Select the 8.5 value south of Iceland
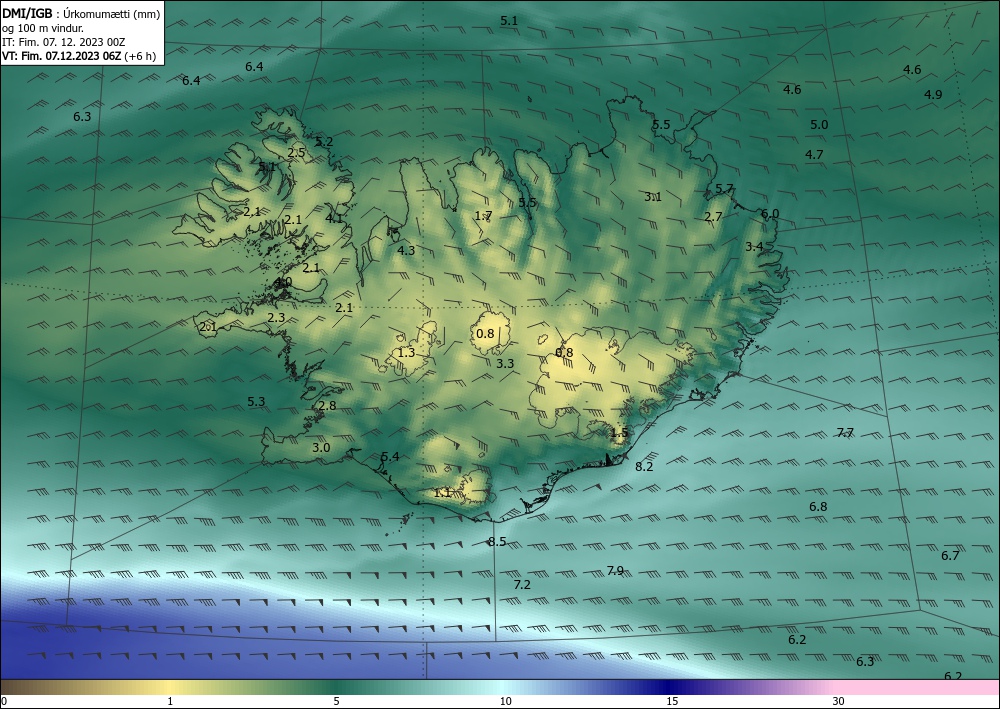1000x709 pixels. (x=497, y=541)
